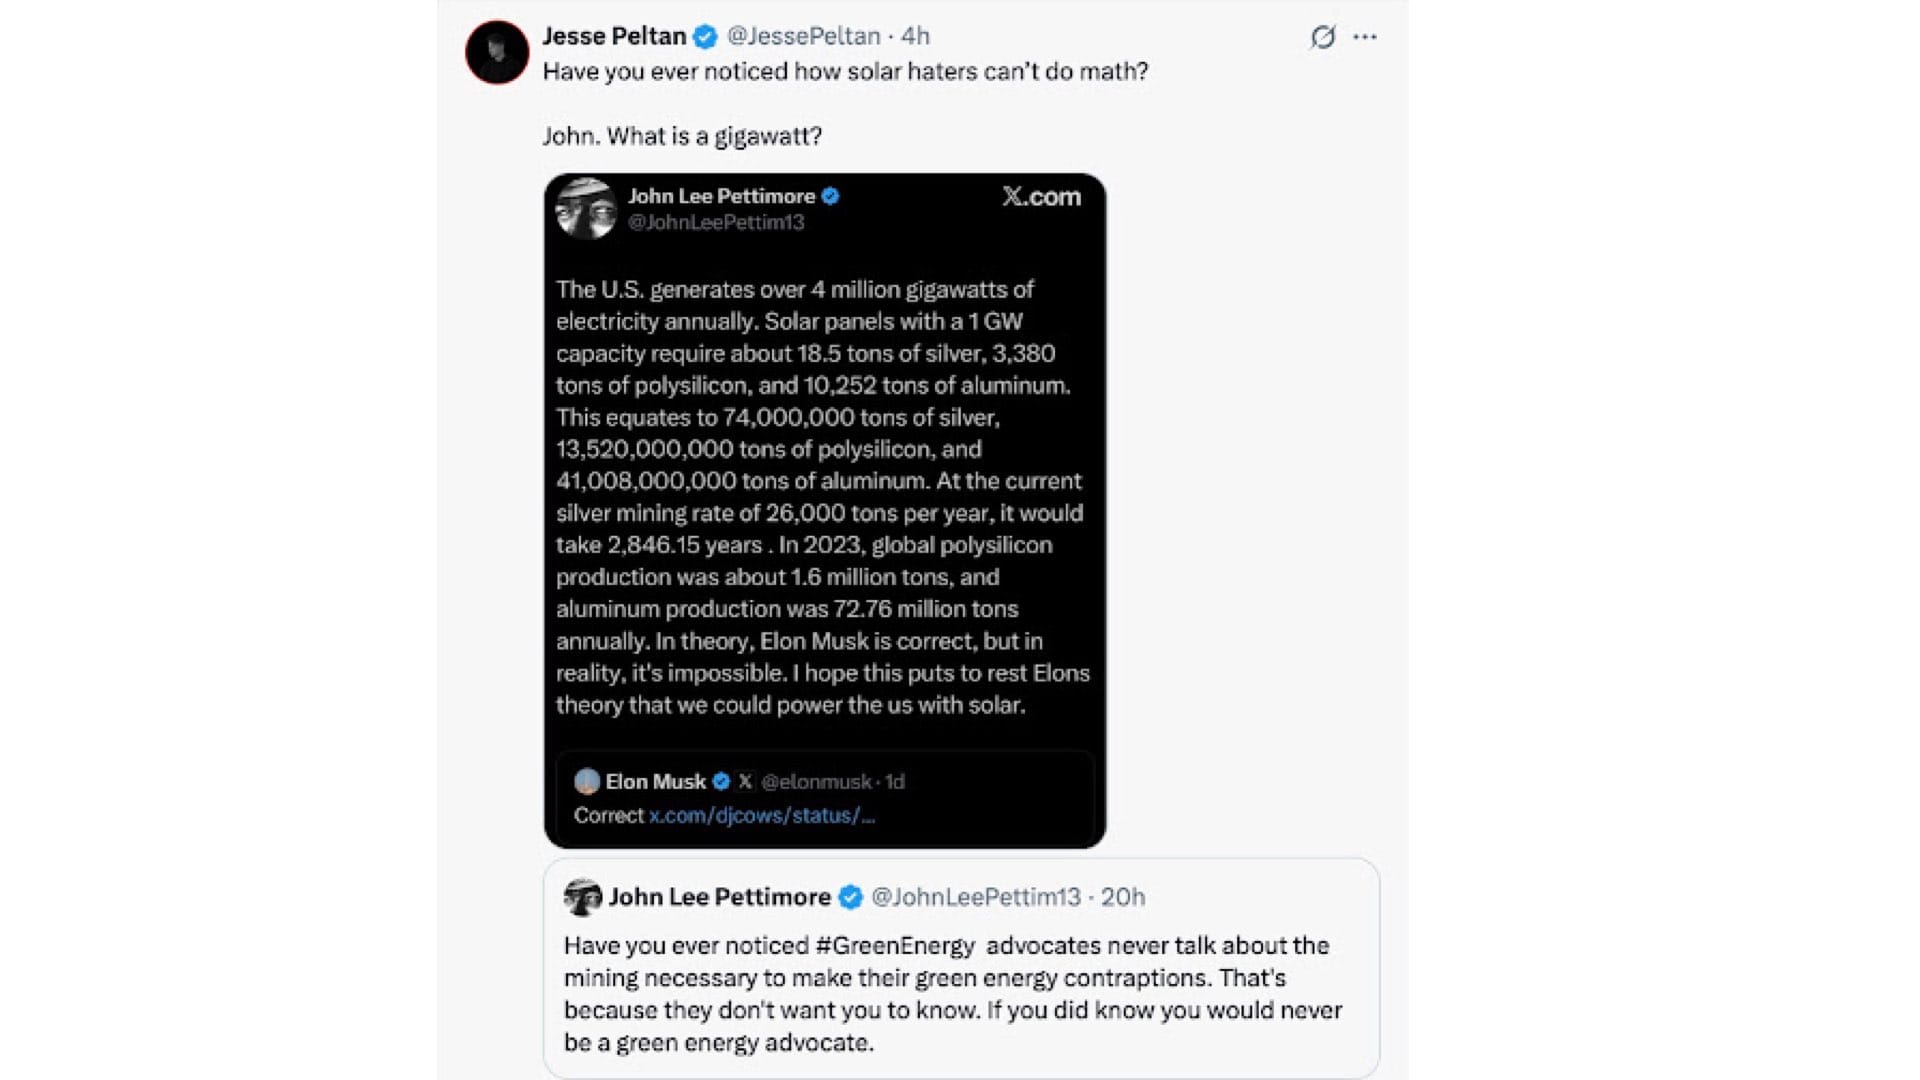Click the Grok icon on Jesse's post
This screenshot has width=1920, height=1080.
pos(1322,37)
